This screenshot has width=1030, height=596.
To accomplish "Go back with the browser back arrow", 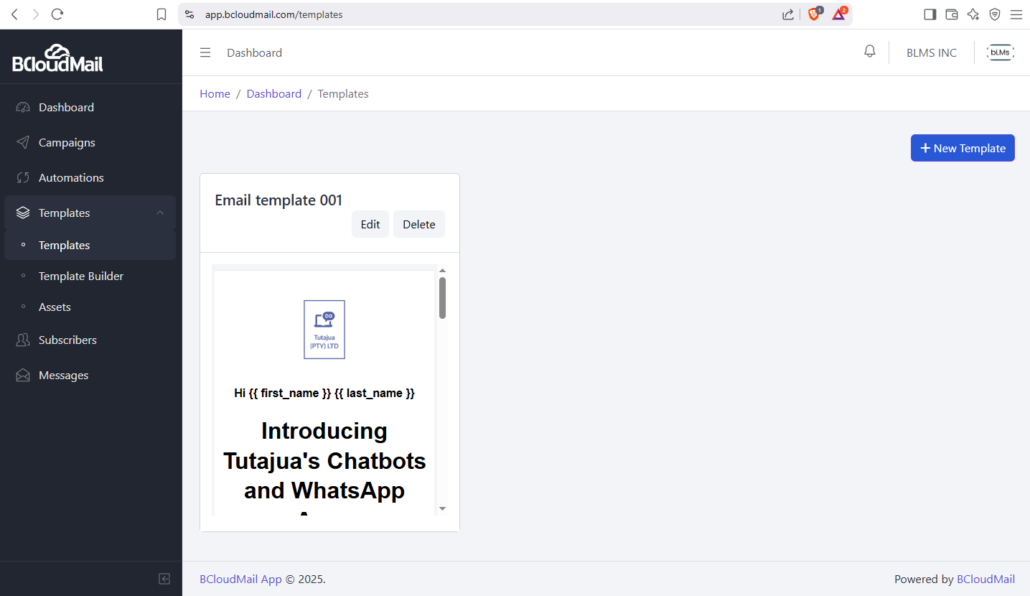I will [x=14, y=14].
